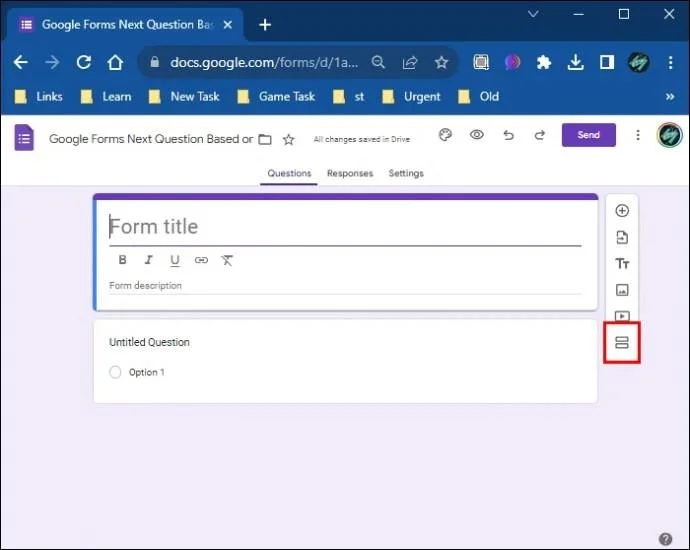Switch to the Settings tab
Screen dimensions: 690x550
(406, 173)
